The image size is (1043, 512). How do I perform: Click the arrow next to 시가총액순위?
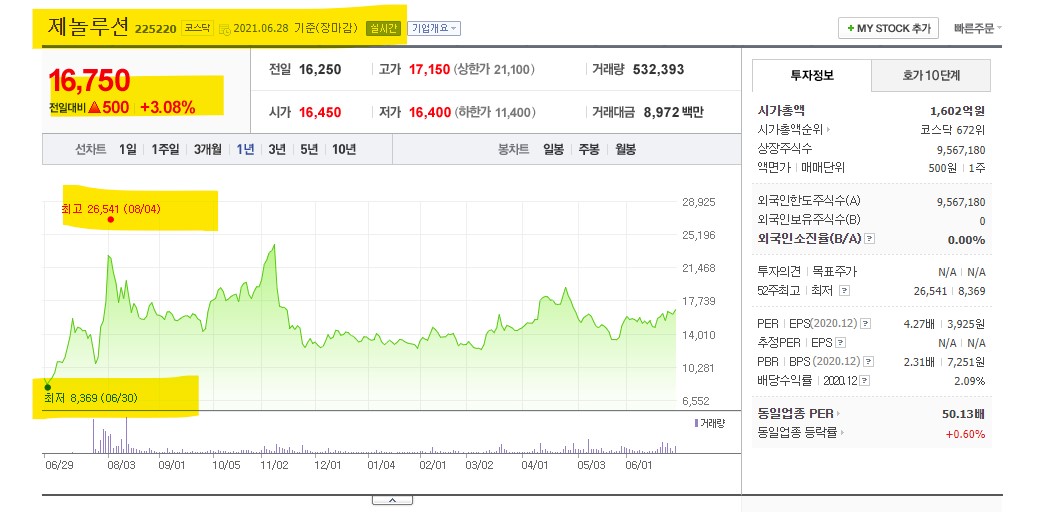click(828, 130)
